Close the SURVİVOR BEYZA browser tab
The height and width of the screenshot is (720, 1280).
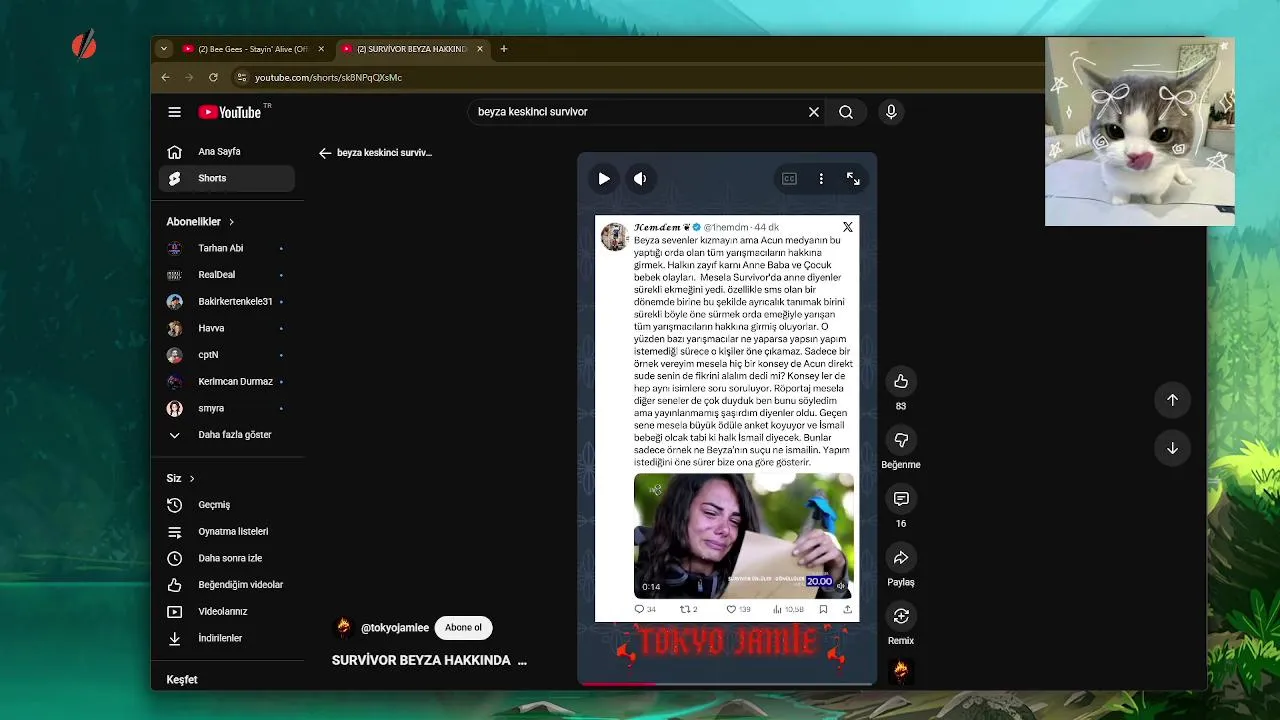480,49
